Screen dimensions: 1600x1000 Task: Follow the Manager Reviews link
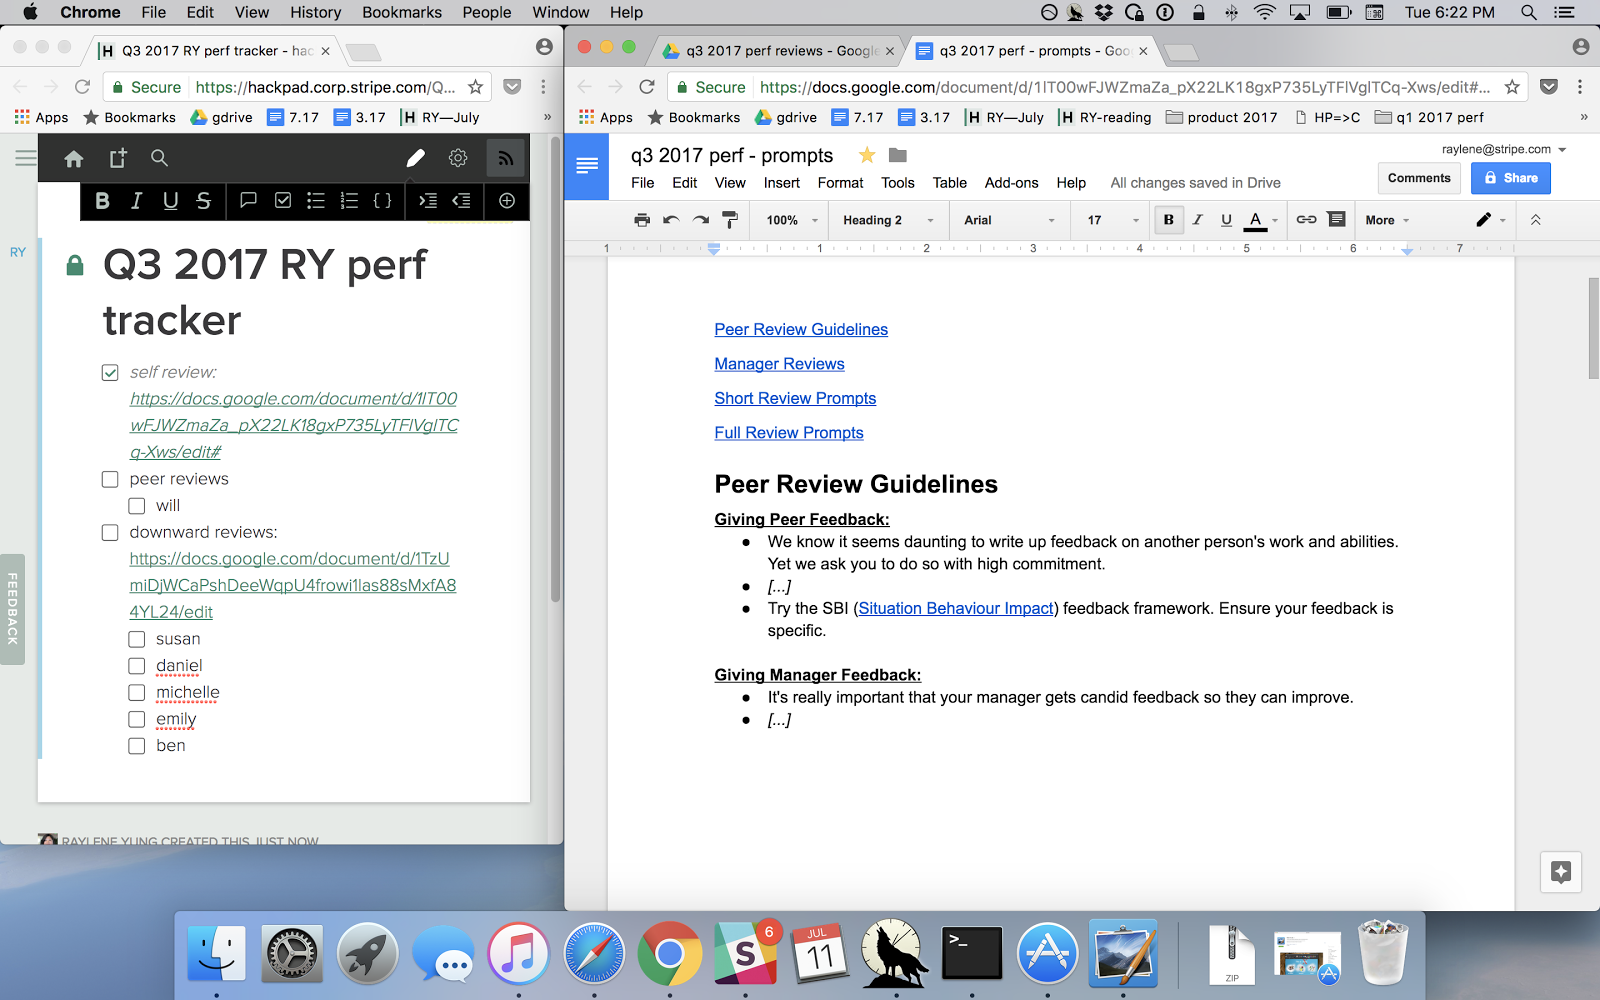click(779, 364)
